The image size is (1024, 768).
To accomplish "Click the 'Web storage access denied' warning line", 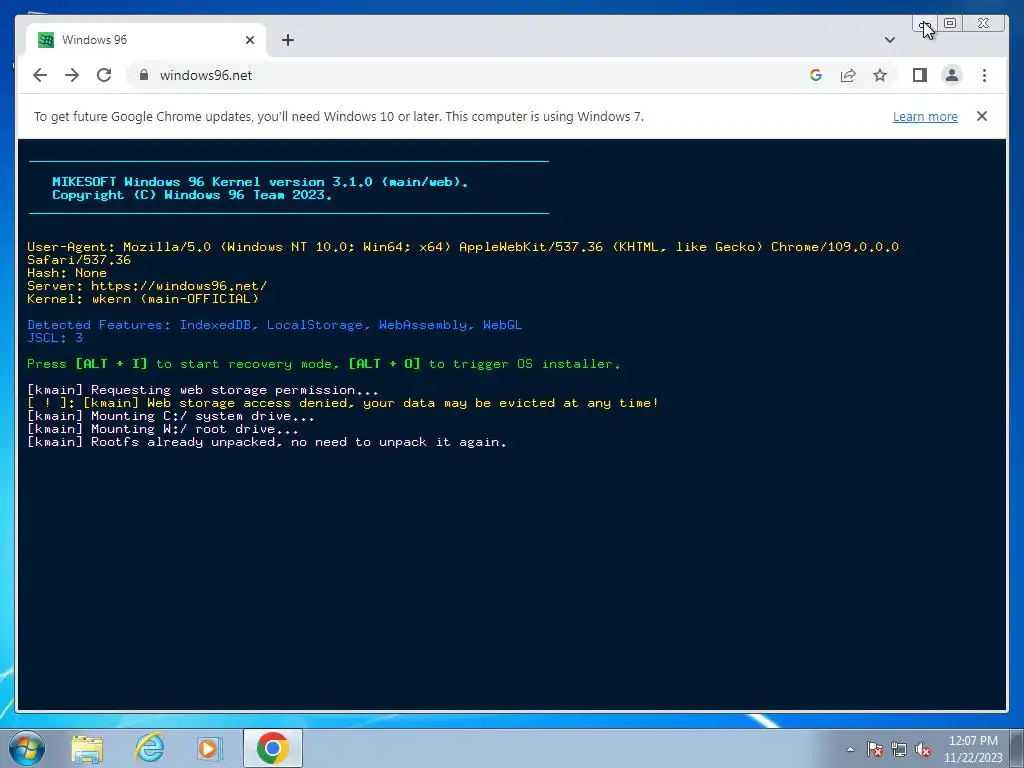I will coord(343,403).
